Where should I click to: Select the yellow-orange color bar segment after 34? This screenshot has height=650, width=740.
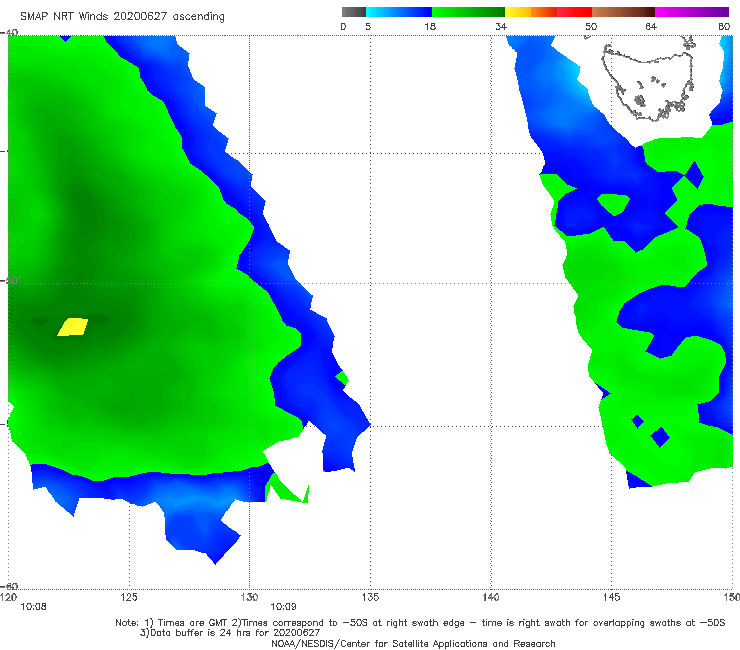click(531, 12)
